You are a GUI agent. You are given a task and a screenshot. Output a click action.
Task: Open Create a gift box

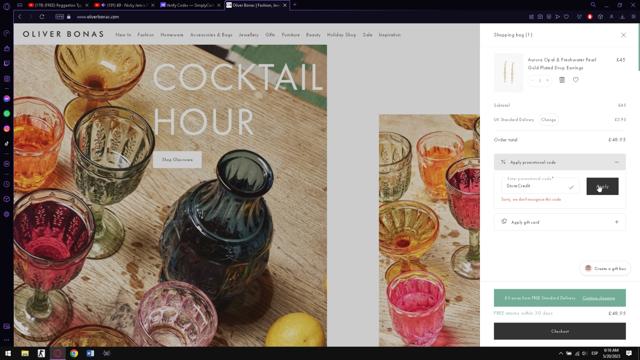606,269
